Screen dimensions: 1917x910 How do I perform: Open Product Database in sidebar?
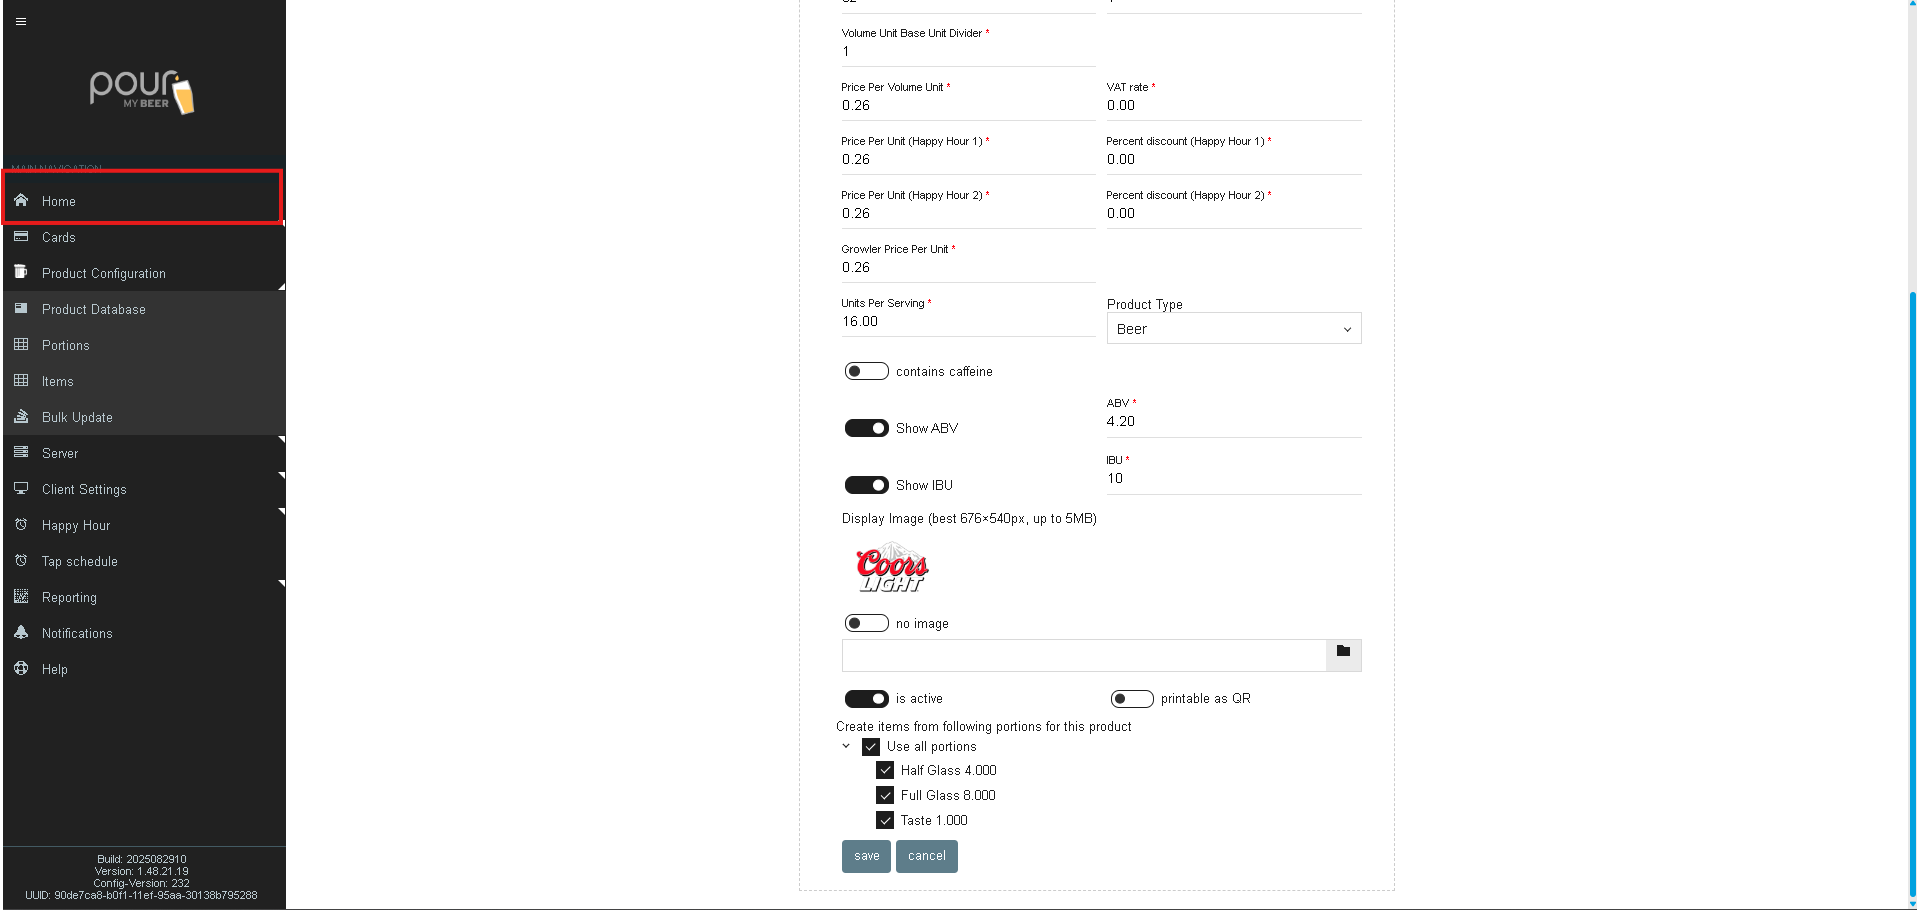pos(93,309)
